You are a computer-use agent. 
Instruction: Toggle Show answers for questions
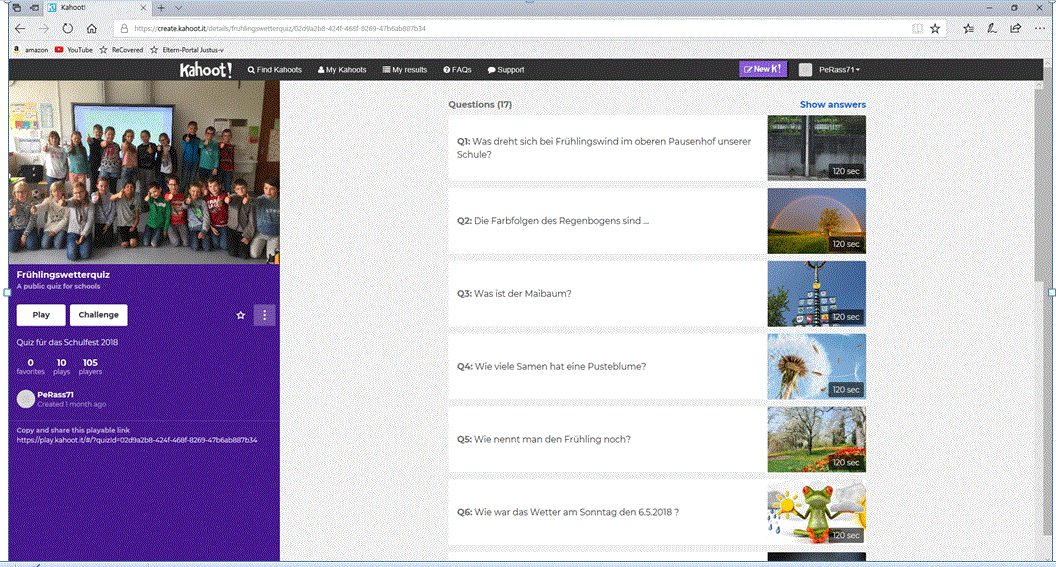click(832, 105)
